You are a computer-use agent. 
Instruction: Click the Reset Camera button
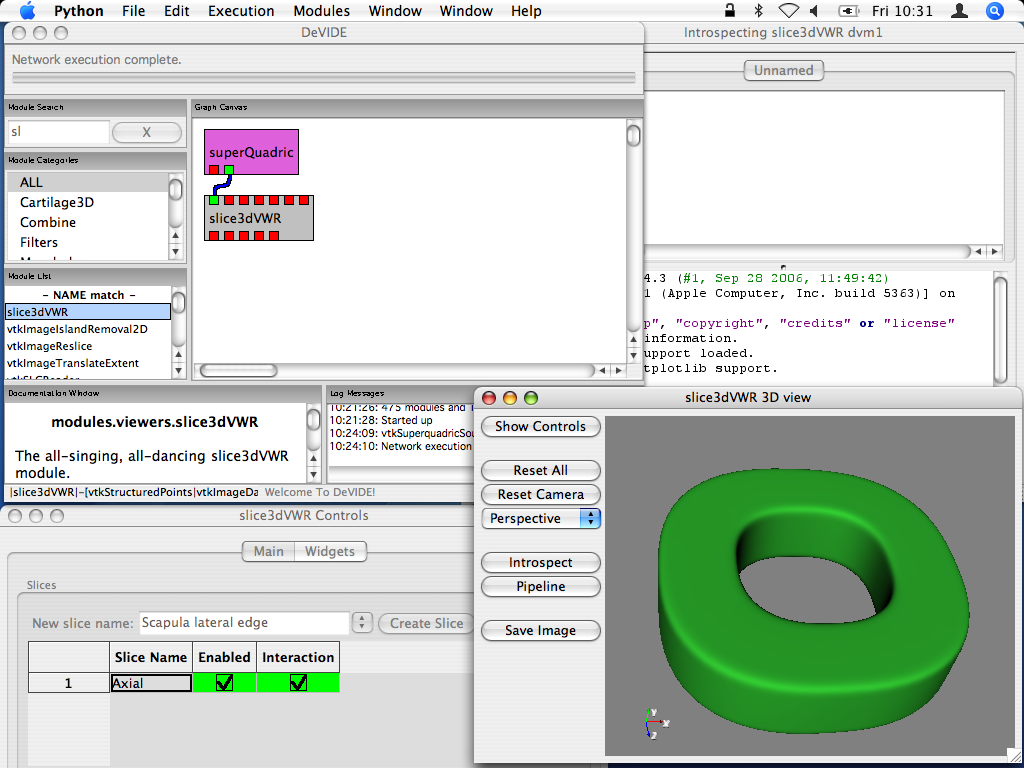pos(541,494)
